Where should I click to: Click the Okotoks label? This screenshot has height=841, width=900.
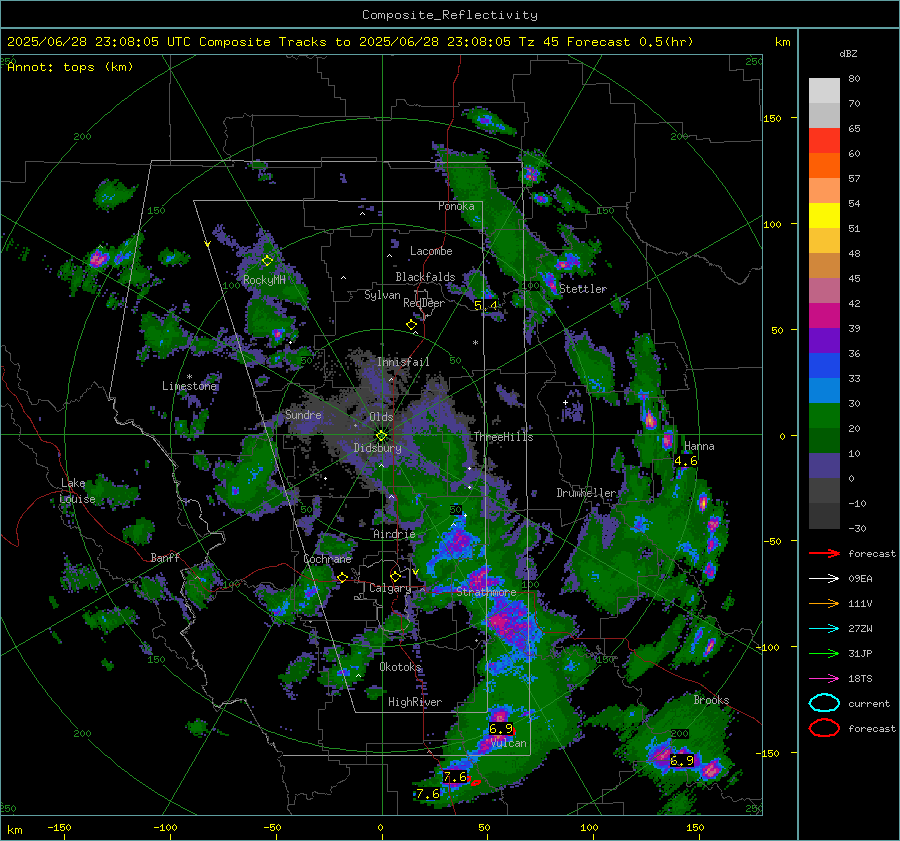click(x=400, y=667)
